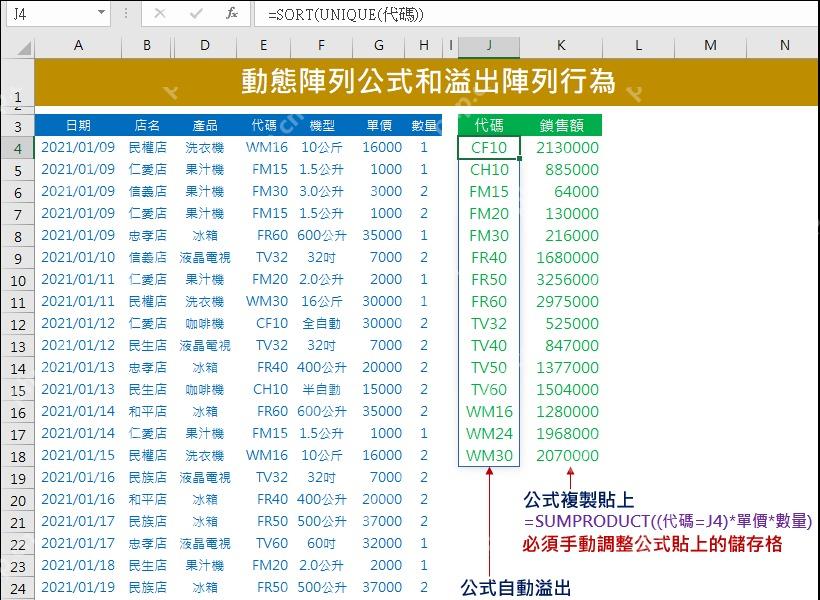Click the SUMPRODUCT formula text annotation
The width and height of the screenshot is (820, 600).
click(x=668, y=521)
